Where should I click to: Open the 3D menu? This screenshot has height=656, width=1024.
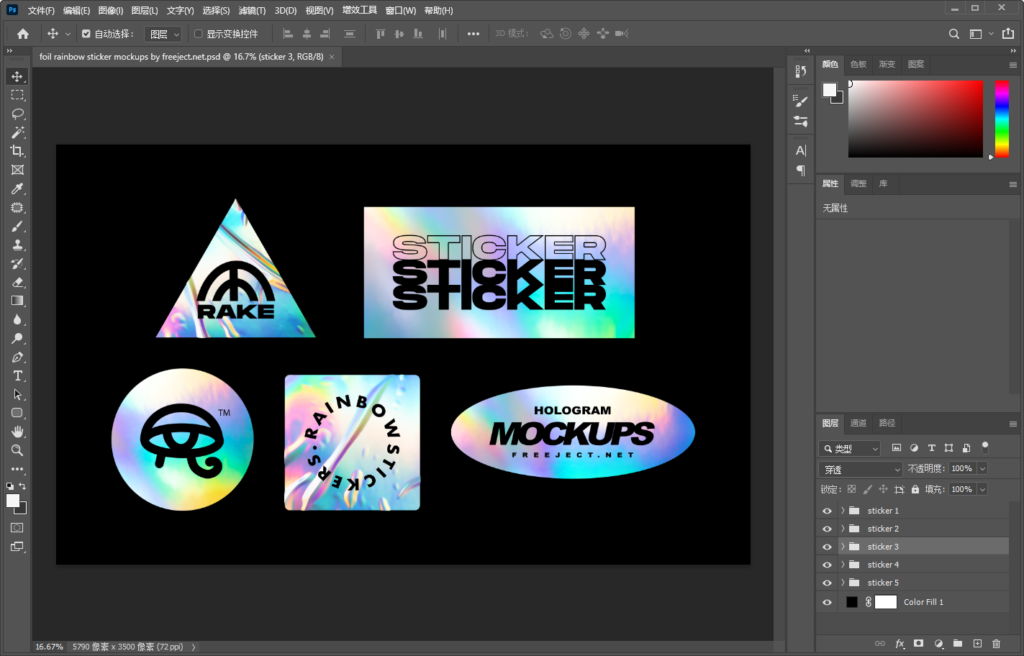285,10
